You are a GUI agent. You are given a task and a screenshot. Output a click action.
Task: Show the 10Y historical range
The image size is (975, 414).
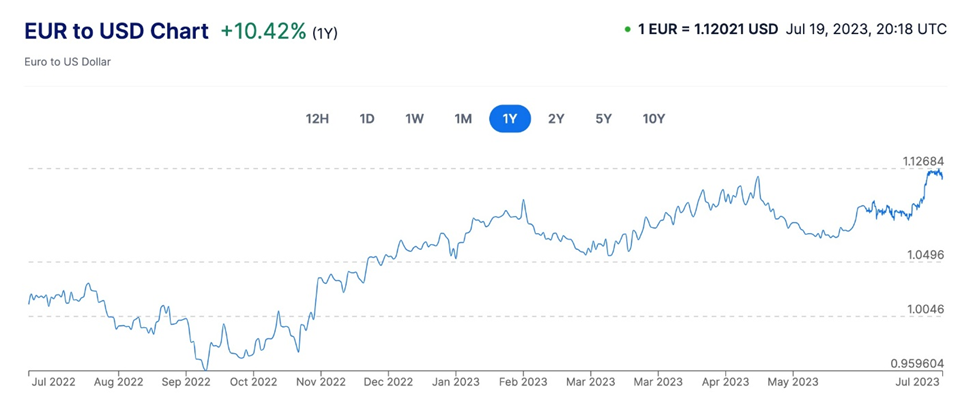pos(654,119)
